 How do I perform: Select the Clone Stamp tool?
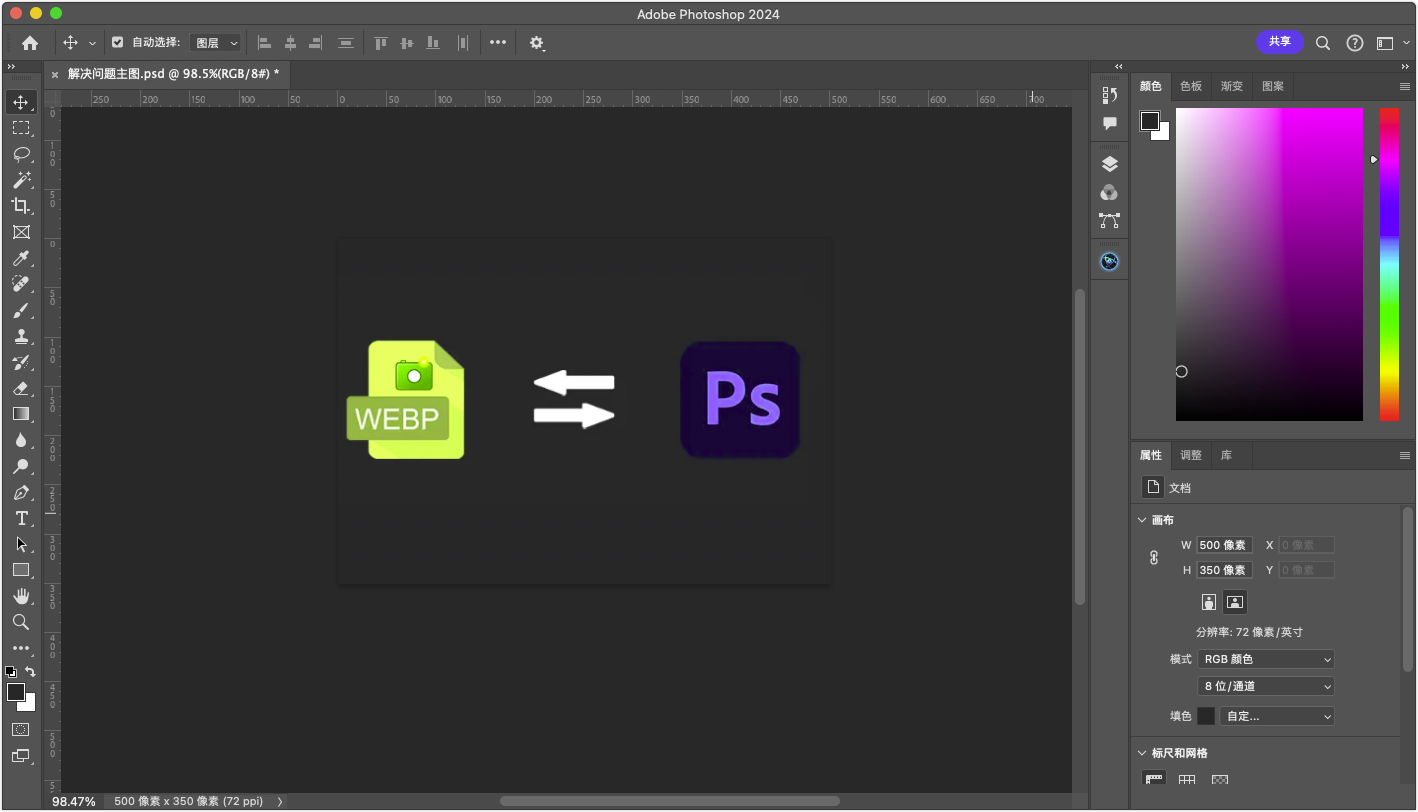click(21, 336)
